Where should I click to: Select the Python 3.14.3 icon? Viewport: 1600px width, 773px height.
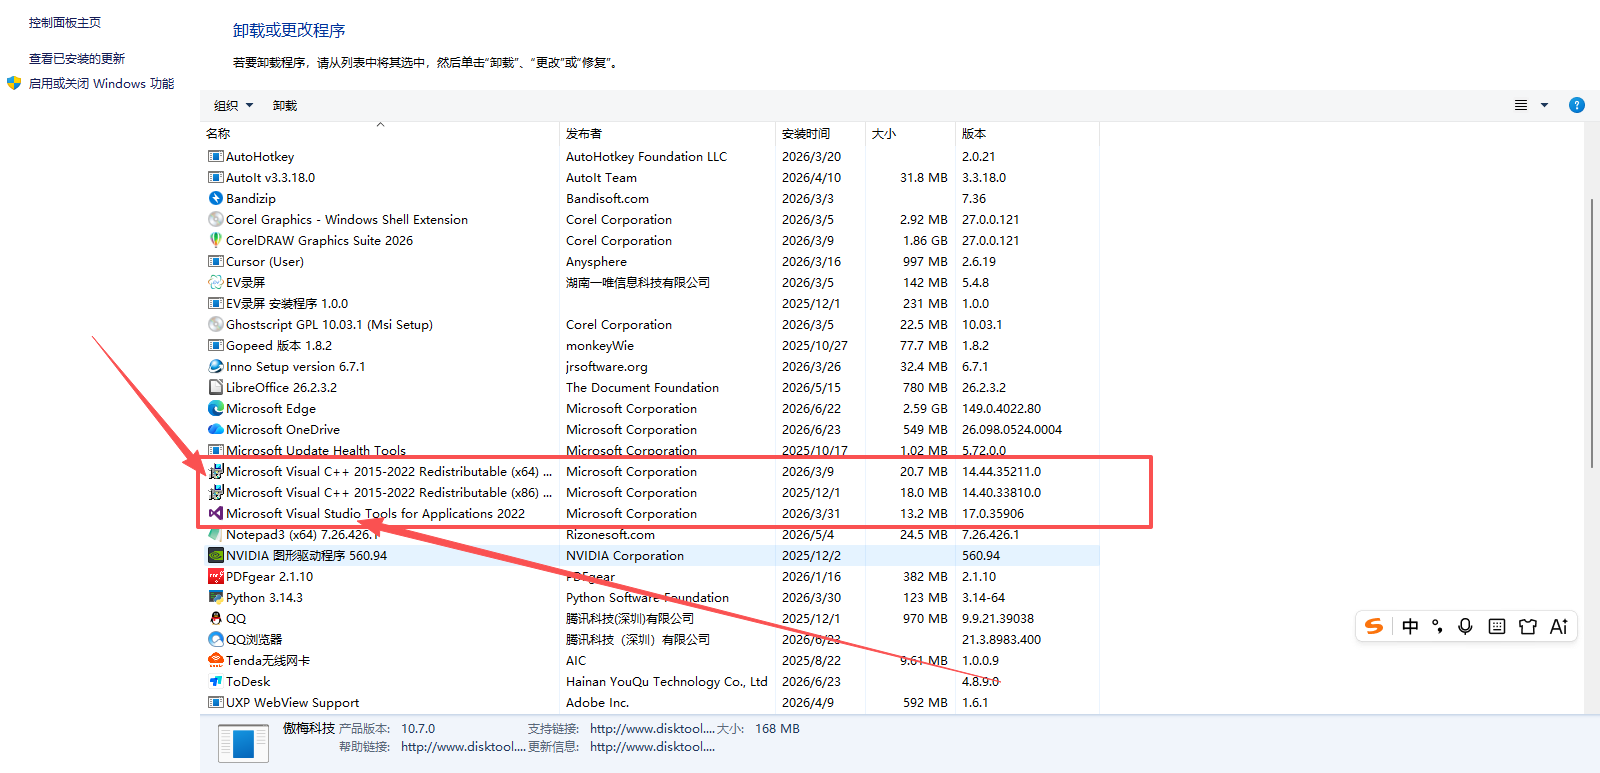(x=215, y=597)
